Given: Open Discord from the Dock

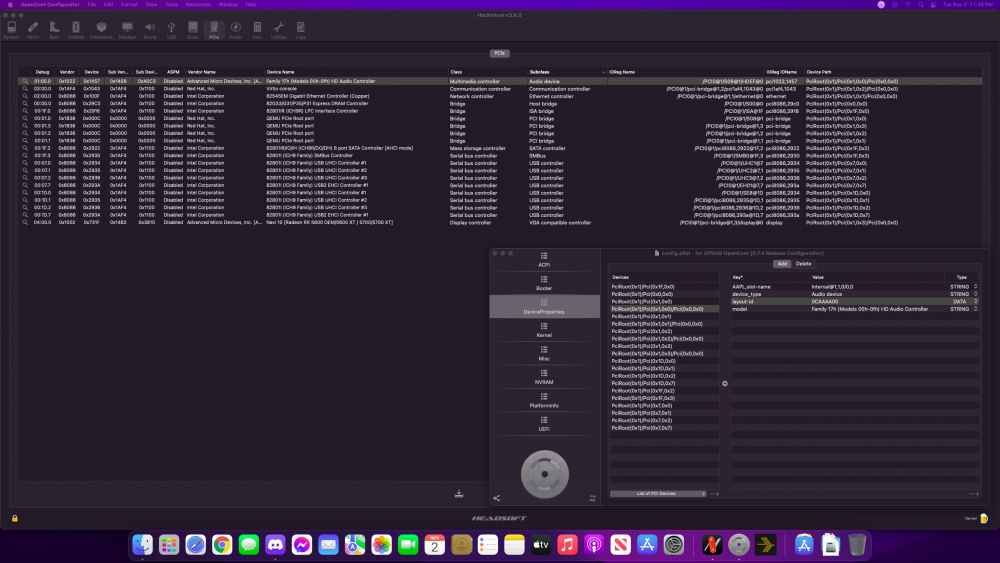Looking at the screenshot, I should 276,545.
